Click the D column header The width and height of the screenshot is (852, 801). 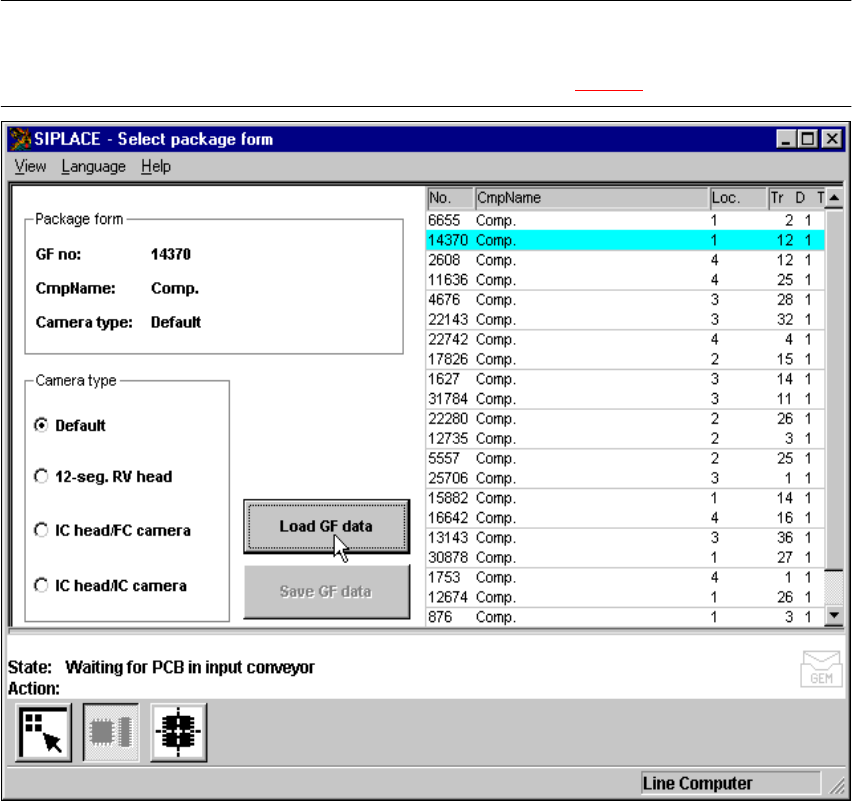coord(800,198)
